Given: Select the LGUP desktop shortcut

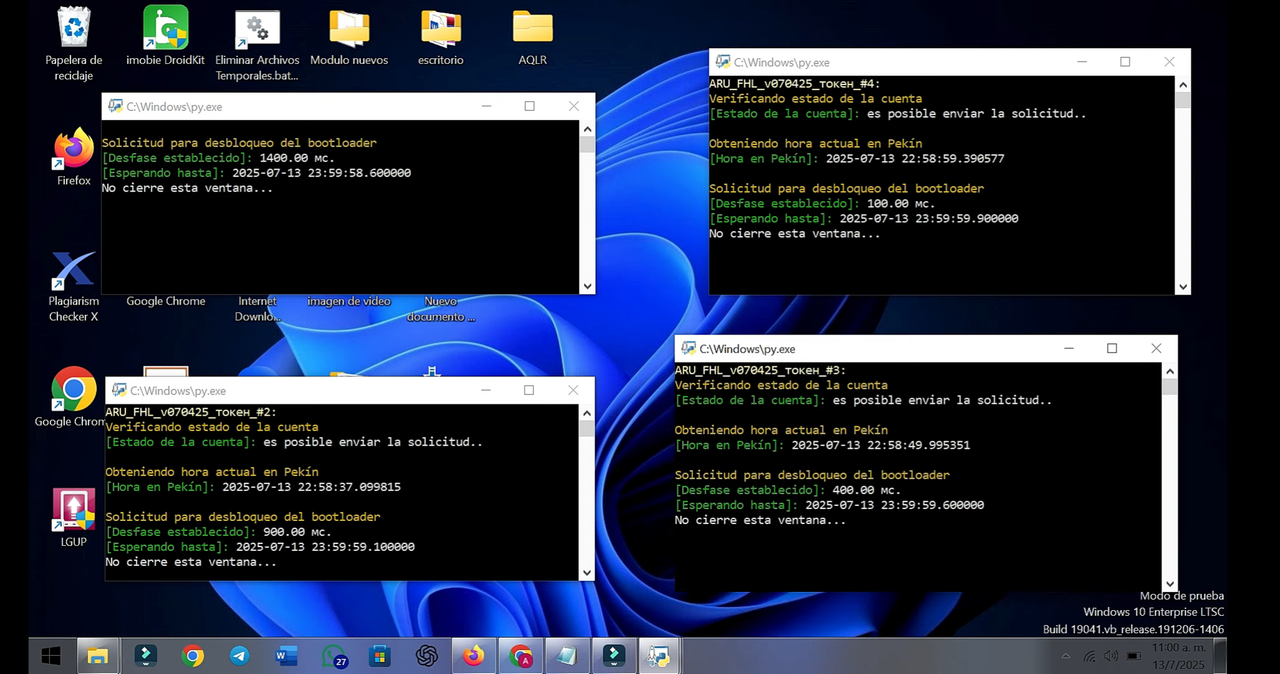Looking at the screenshot, I should coord(74,517).
